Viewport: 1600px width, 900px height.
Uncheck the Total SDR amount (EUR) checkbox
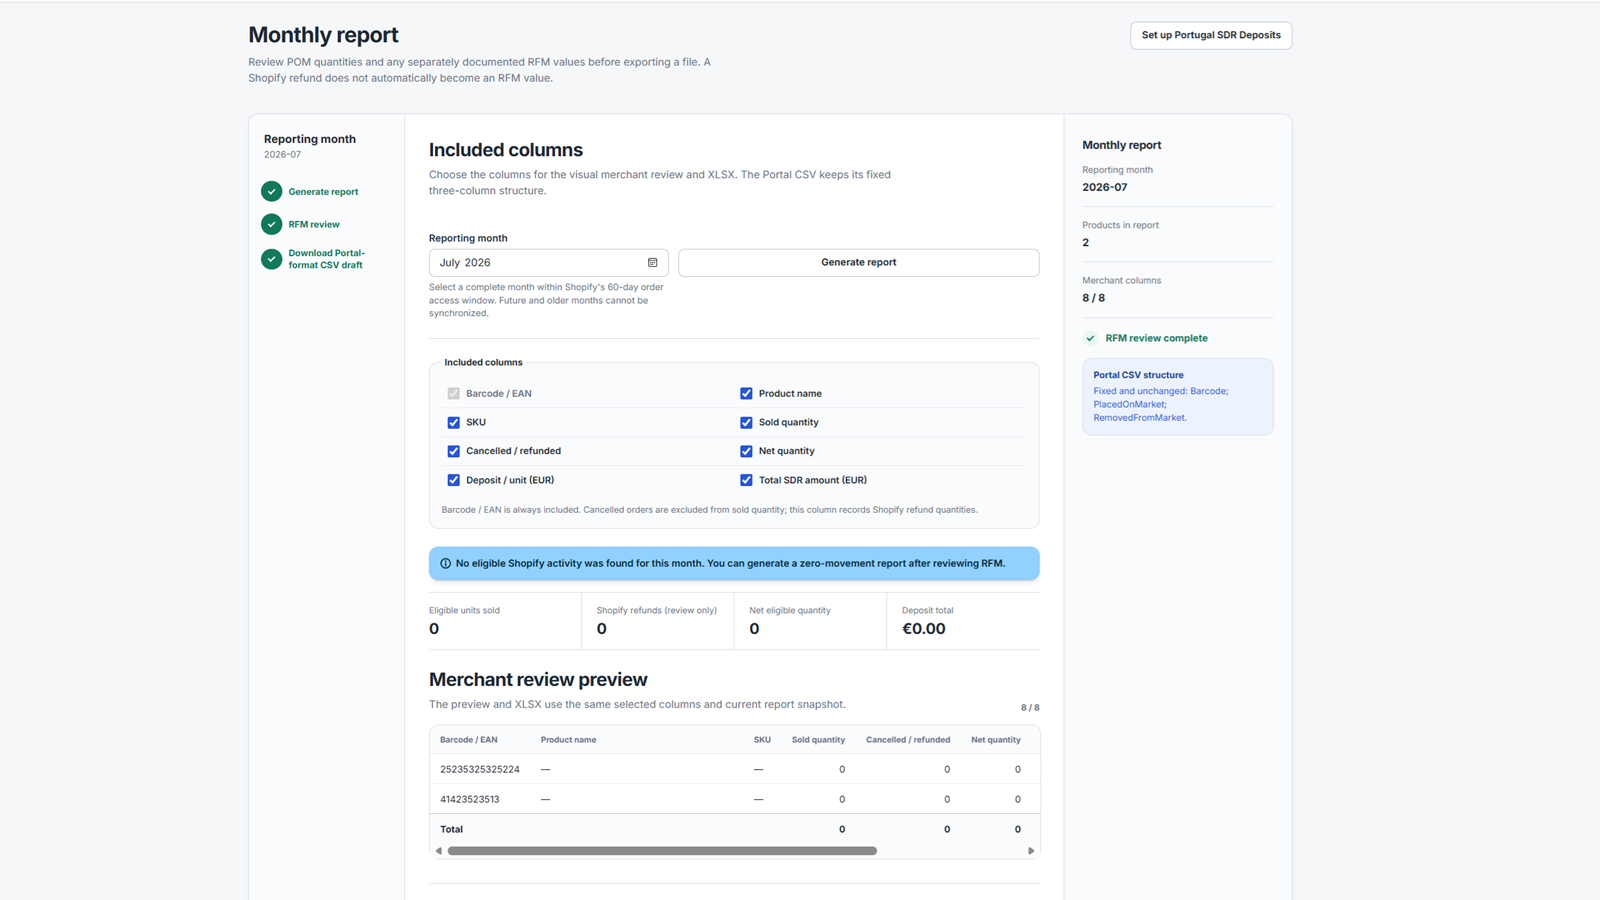[746, 480]
